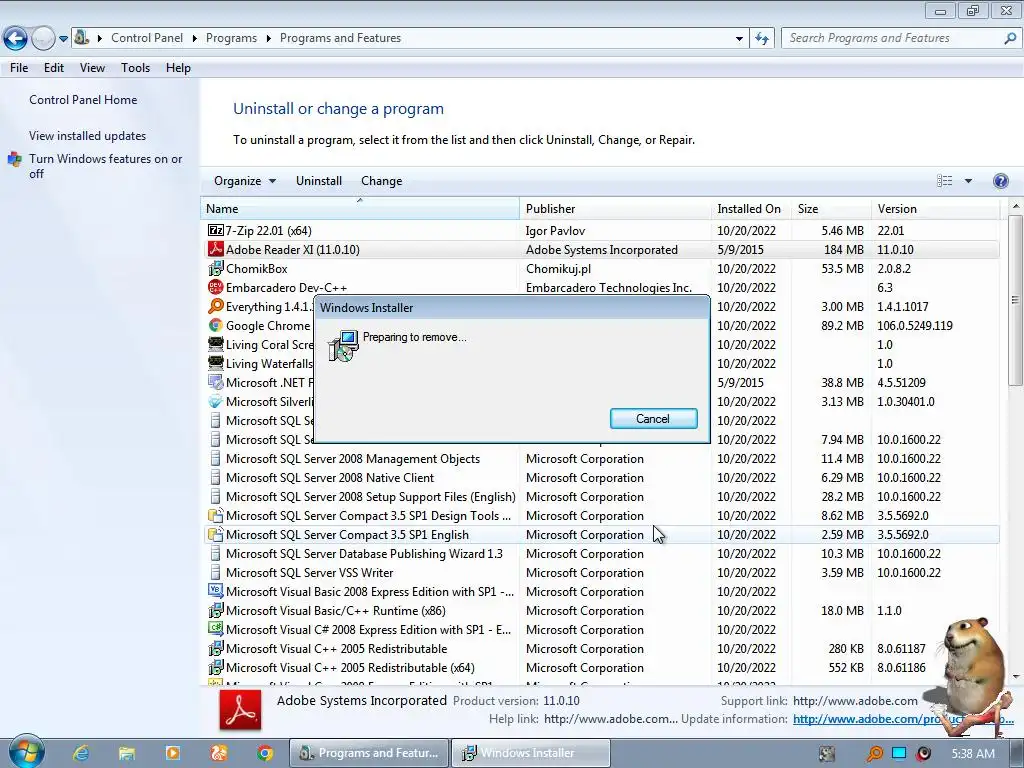Sort by the Name column header
Screen dimensions: 1024x768
coord(360,209)
